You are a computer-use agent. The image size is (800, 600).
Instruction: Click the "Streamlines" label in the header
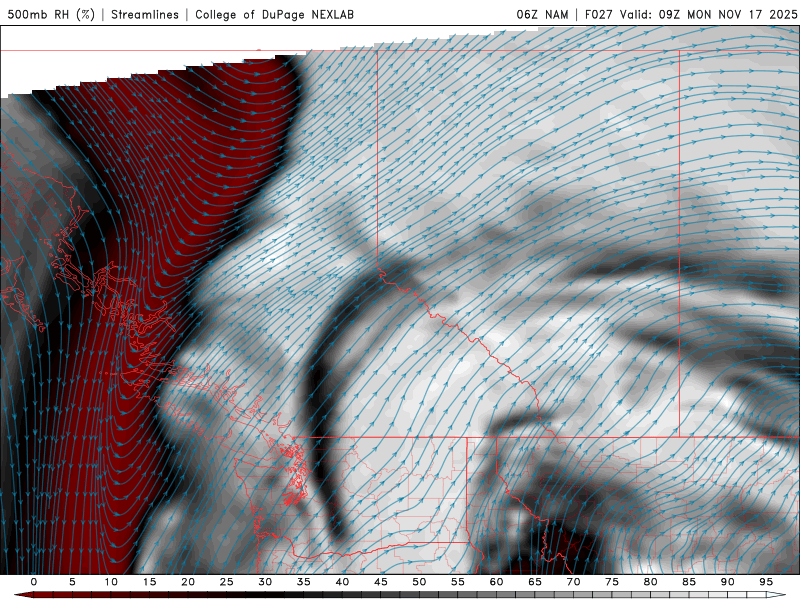(145, 14)
